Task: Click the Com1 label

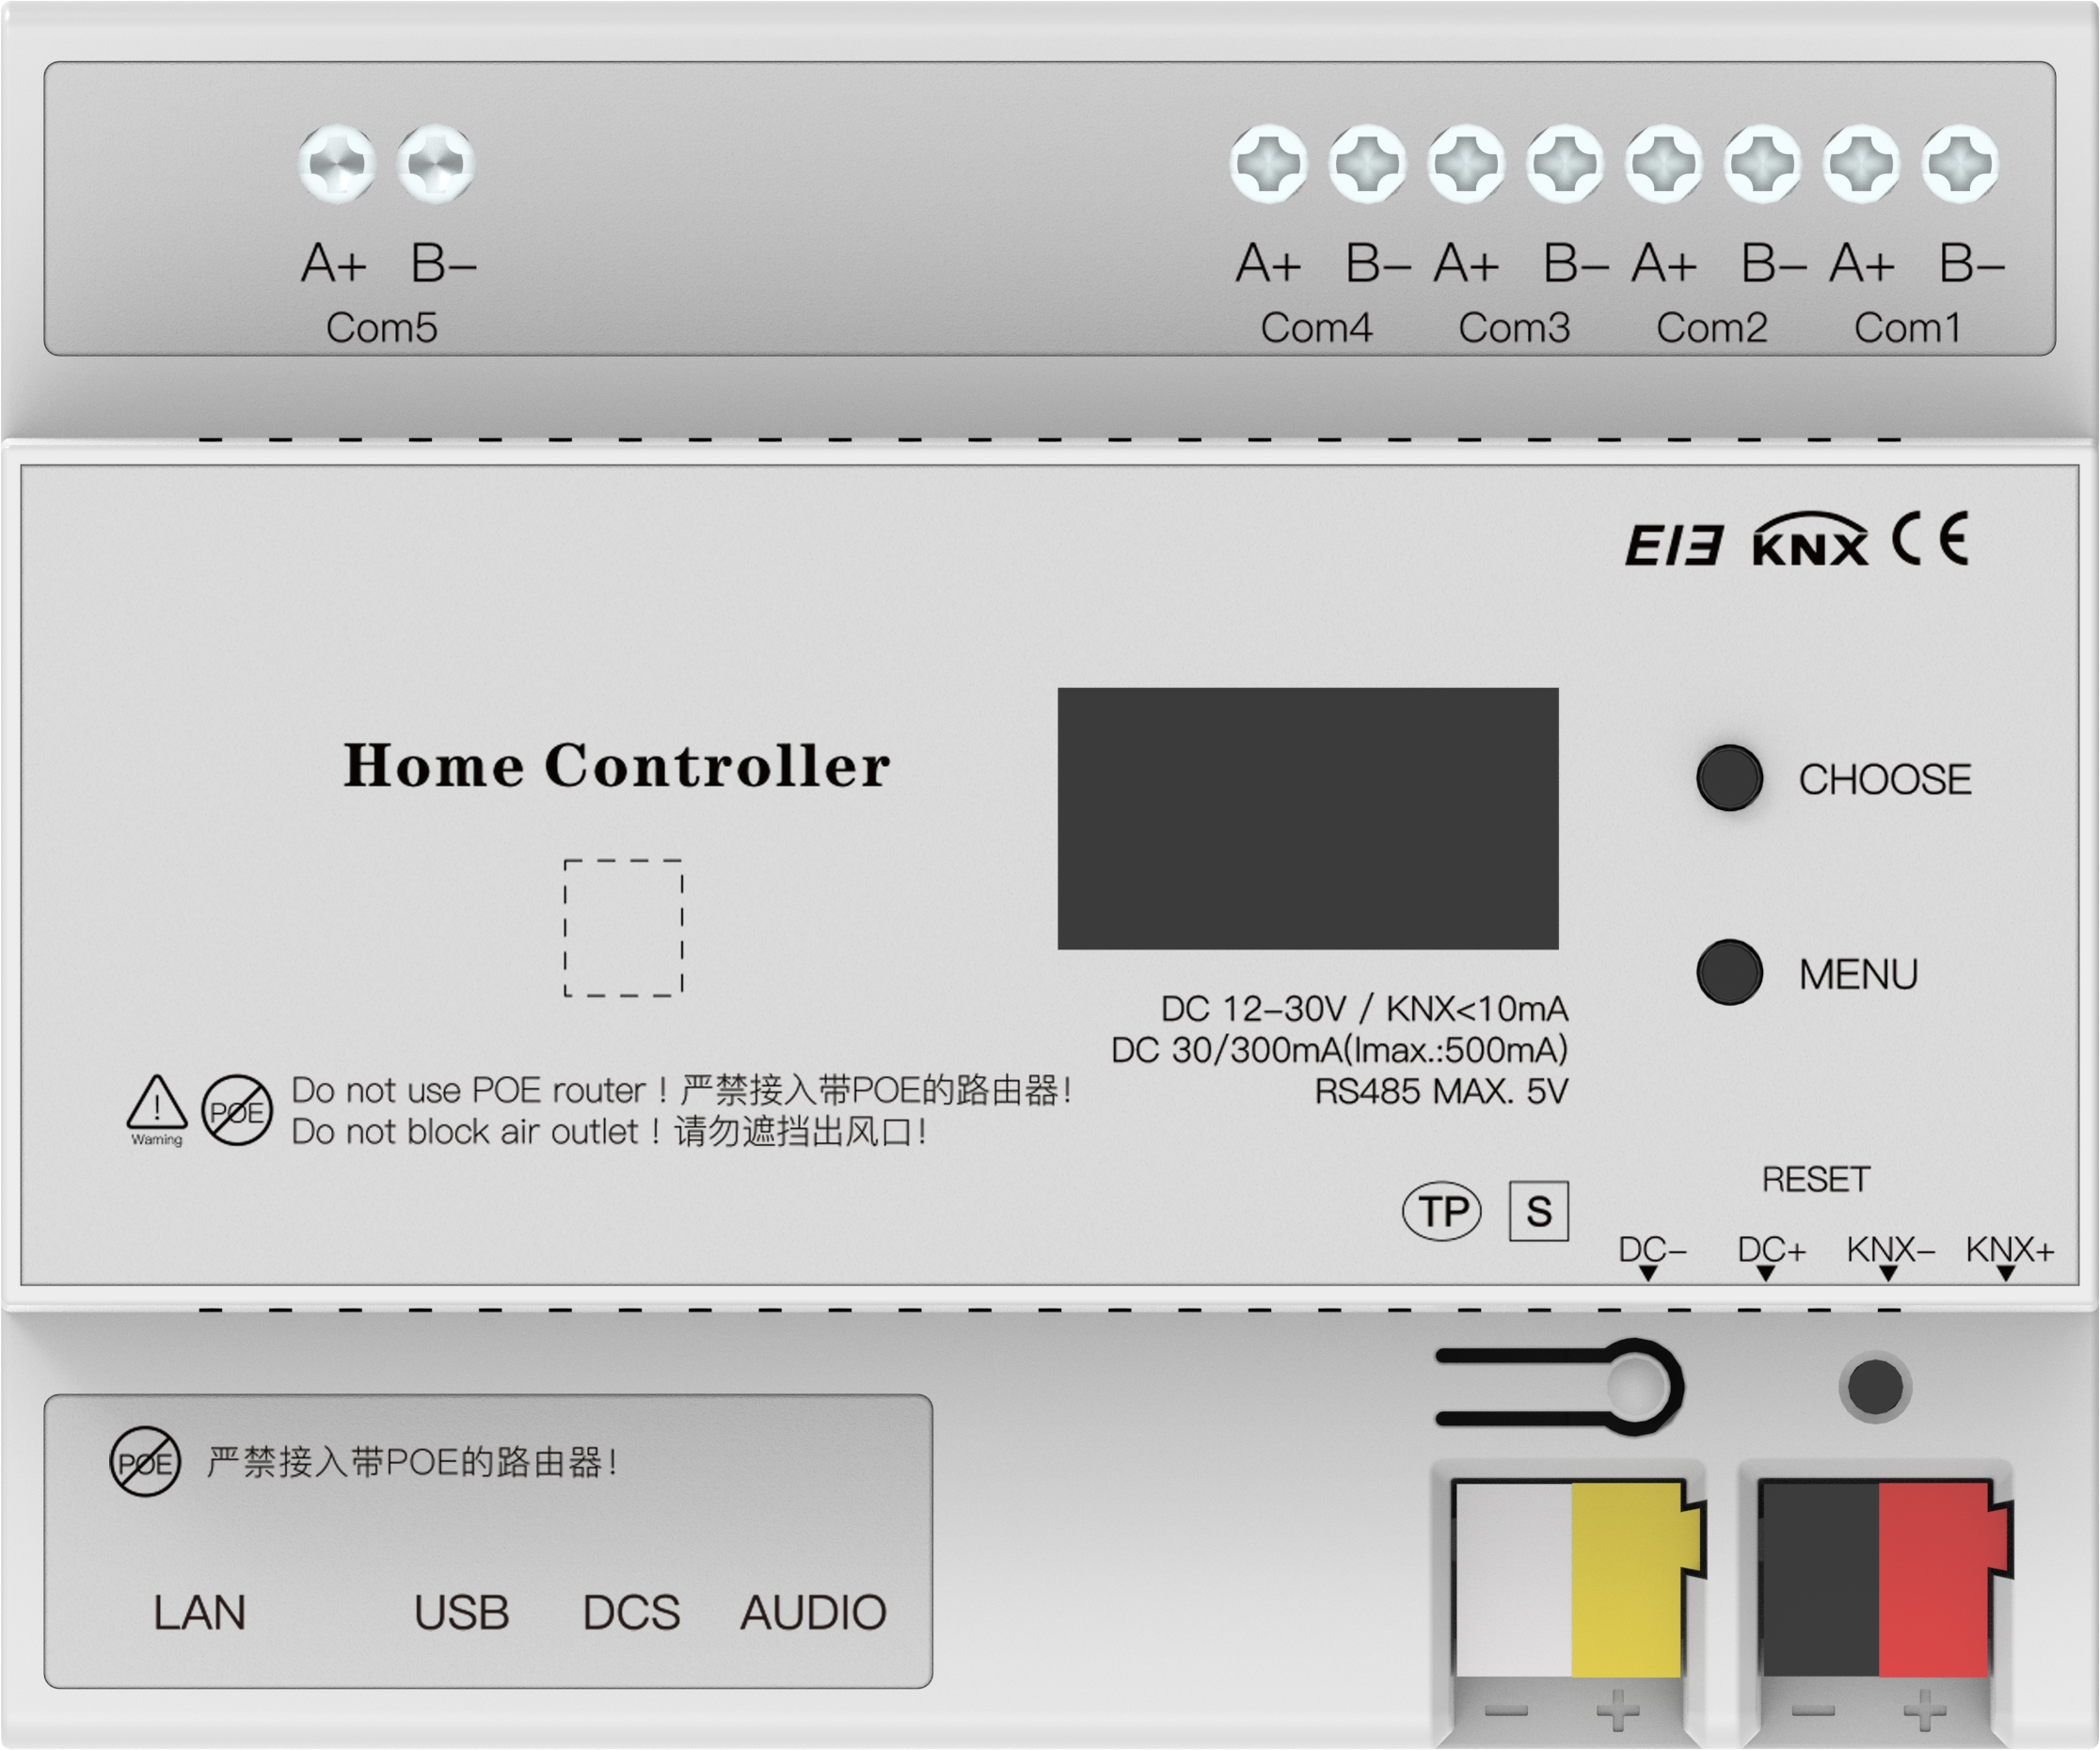Action: [1908, 328]
